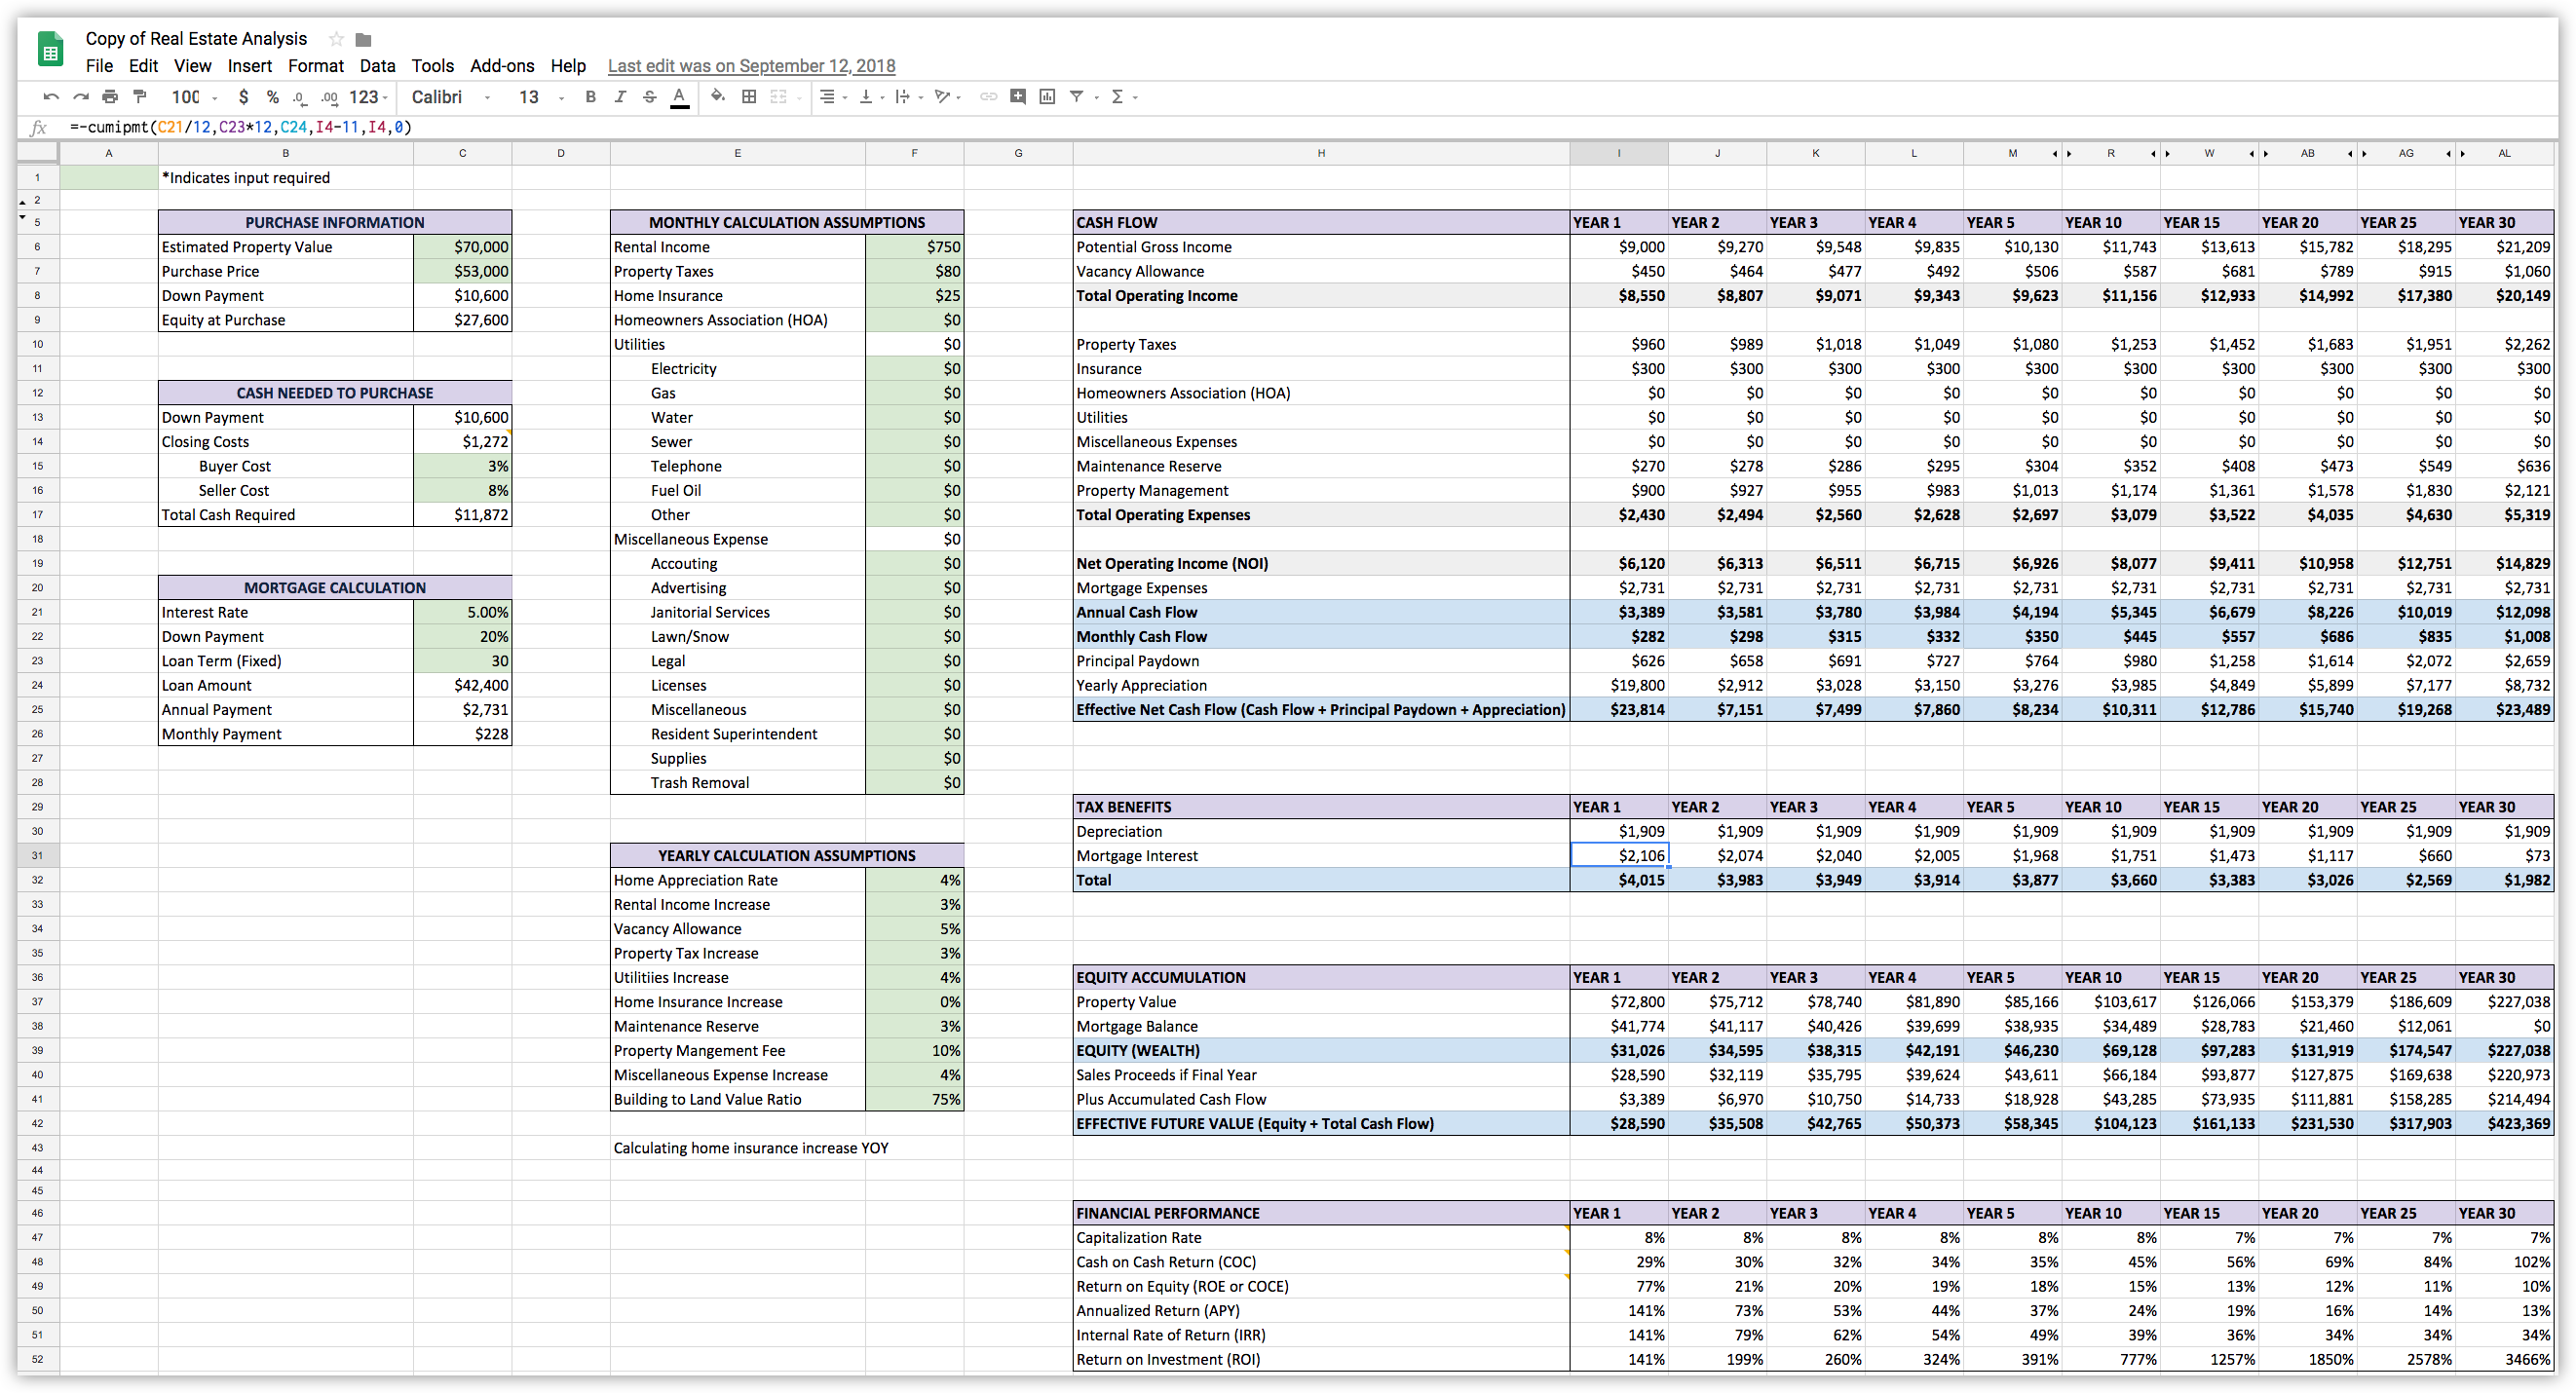Select the 75% Building to Land Value cell
The width and height of the screenshot is (2576, 1393).
point(914,1099)
